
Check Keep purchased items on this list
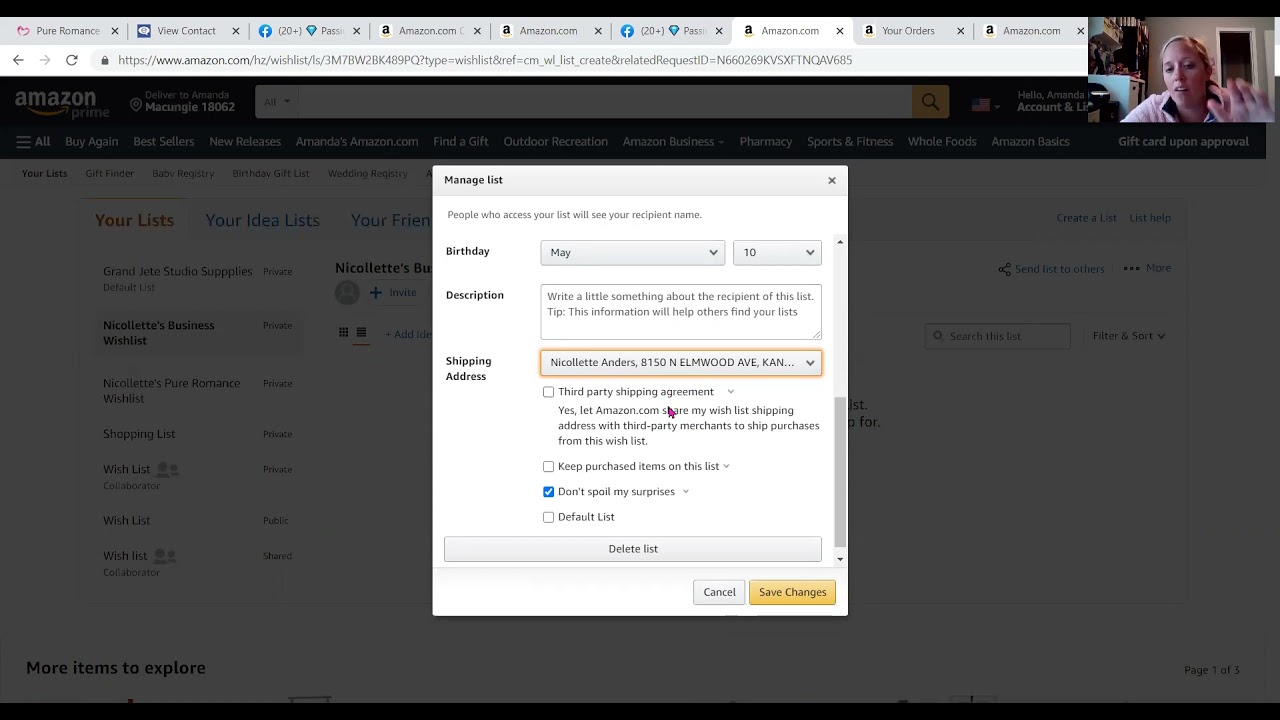pos(548,466)
